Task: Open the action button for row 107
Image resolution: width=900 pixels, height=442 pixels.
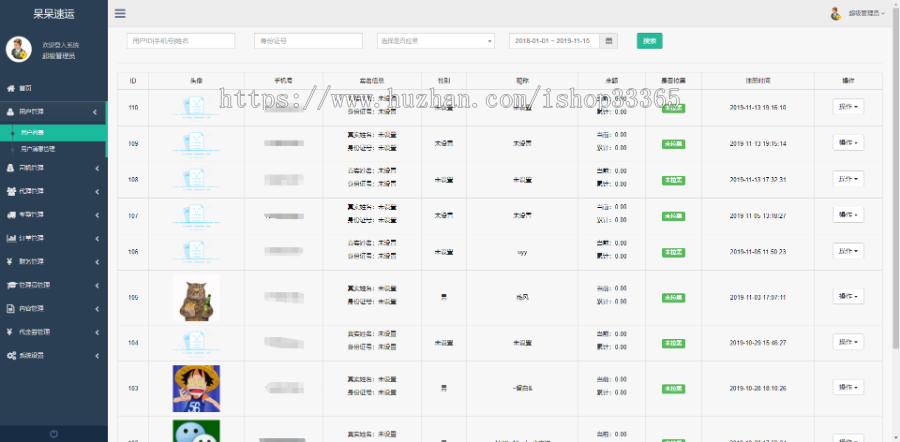Action: (x=848, y=215)
